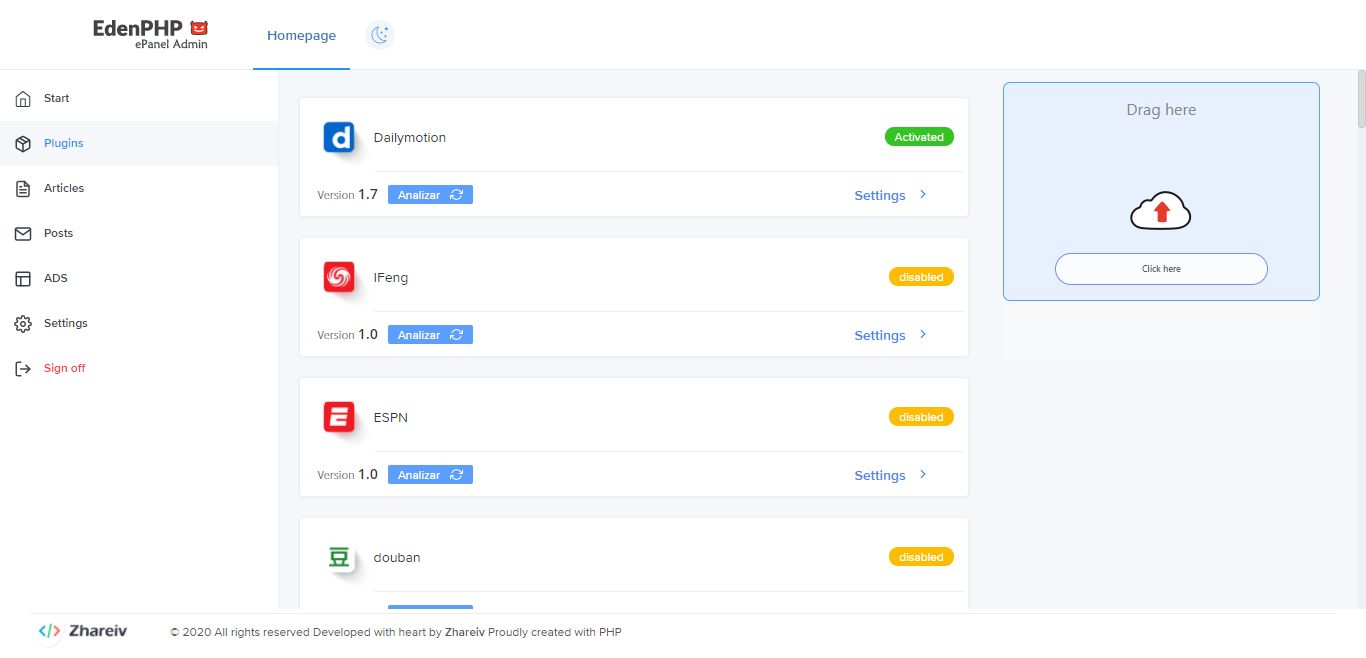Expand Dailymotion Settings chevron
1366x658 pixels.
point(923,195)
